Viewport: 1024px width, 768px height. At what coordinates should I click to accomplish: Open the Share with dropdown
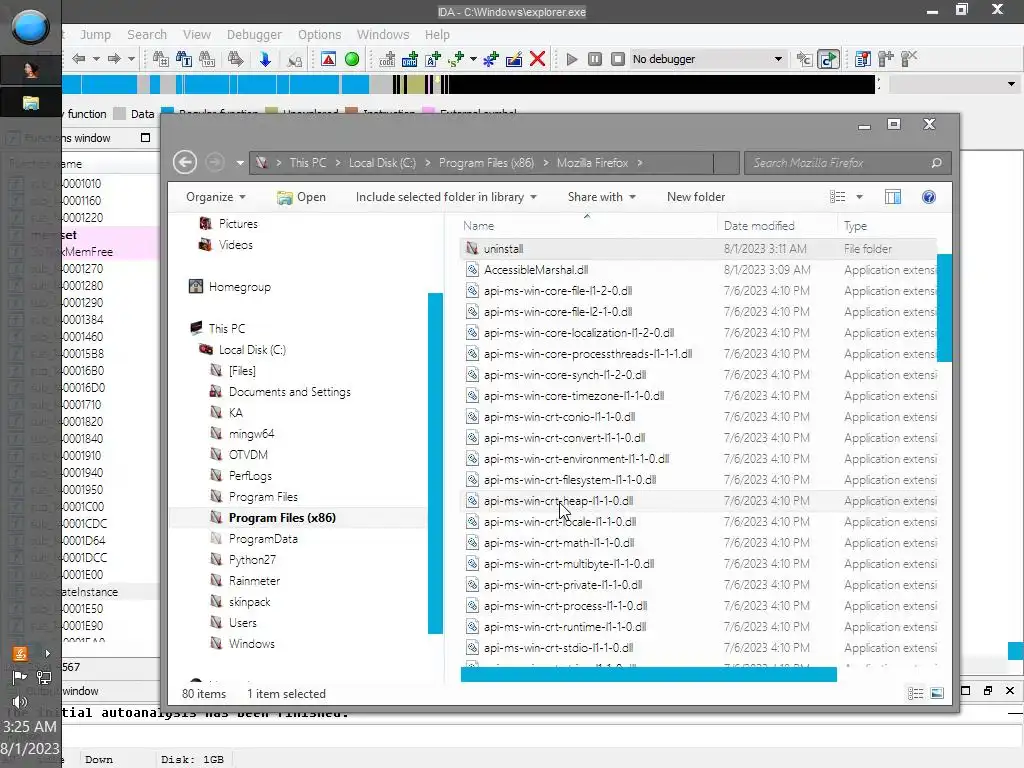(x=601, y=197)
